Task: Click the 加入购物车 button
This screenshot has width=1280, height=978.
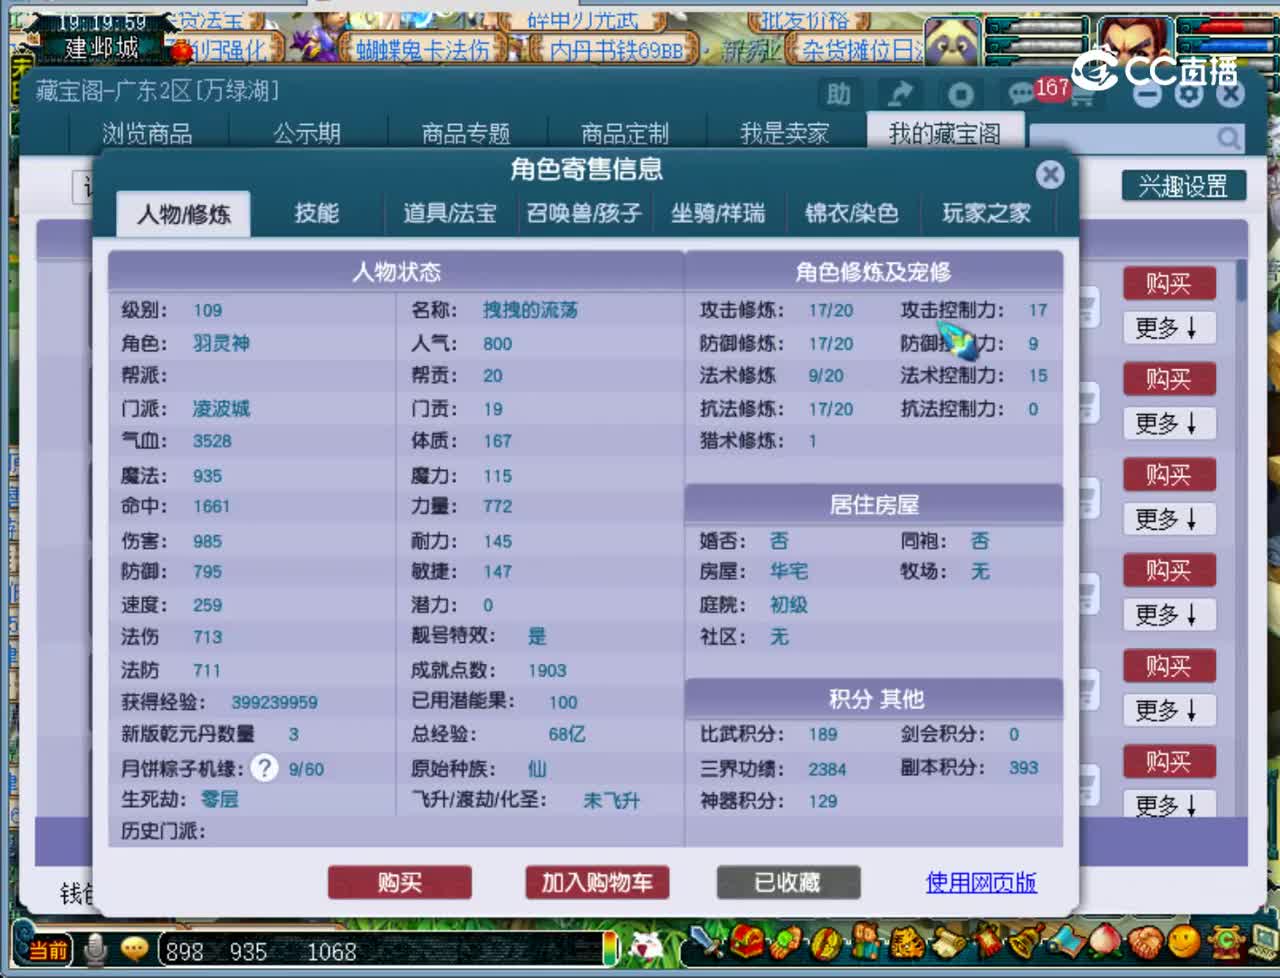Action: pos(597,883)
